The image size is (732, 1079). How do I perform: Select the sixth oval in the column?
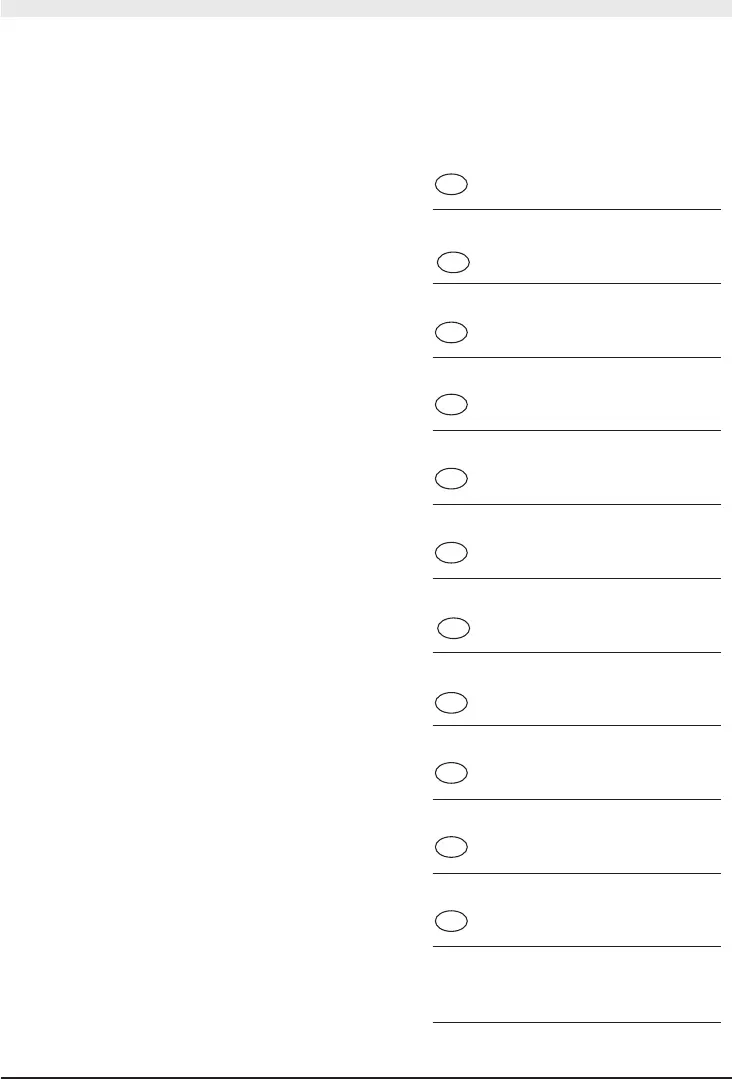click(451, 553)
